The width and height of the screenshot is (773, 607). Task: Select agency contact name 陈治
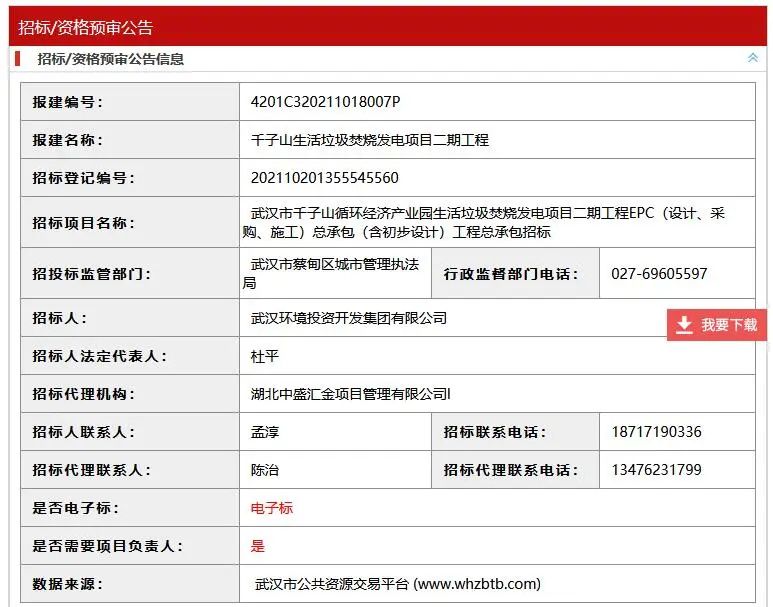click(x=265, y=470)
